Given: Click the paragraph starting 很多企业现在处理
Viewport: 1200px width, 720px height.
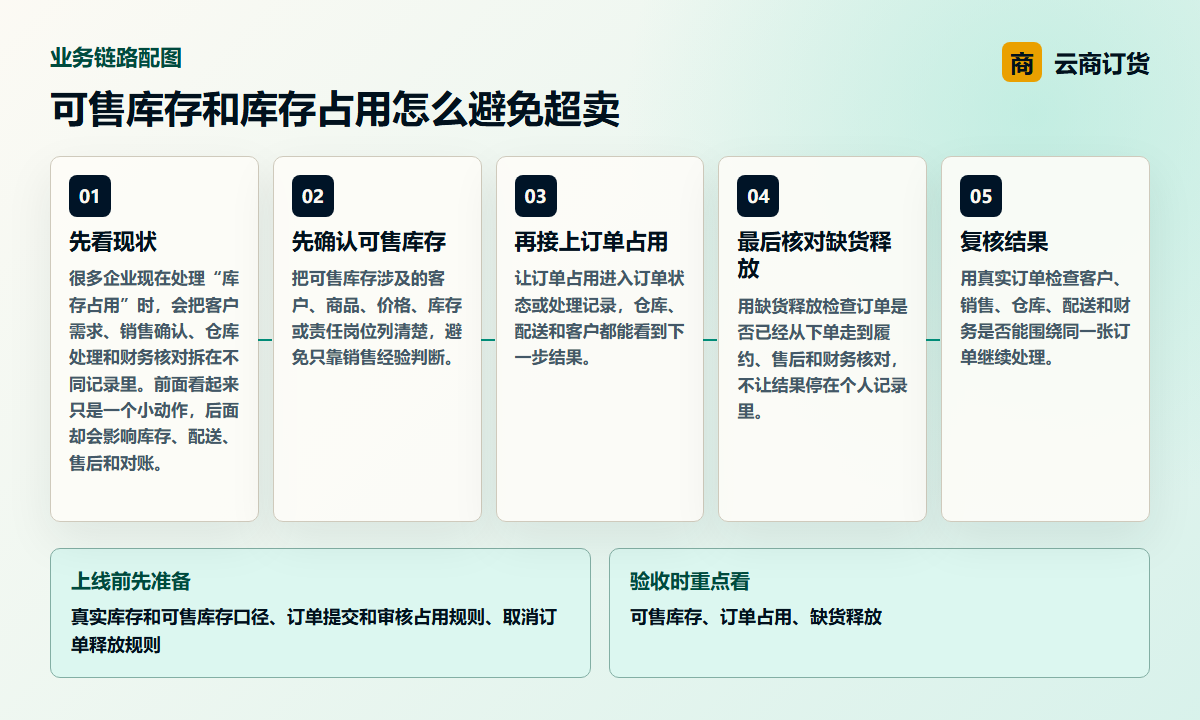Looking at the screenshot, I should point(154,370).
